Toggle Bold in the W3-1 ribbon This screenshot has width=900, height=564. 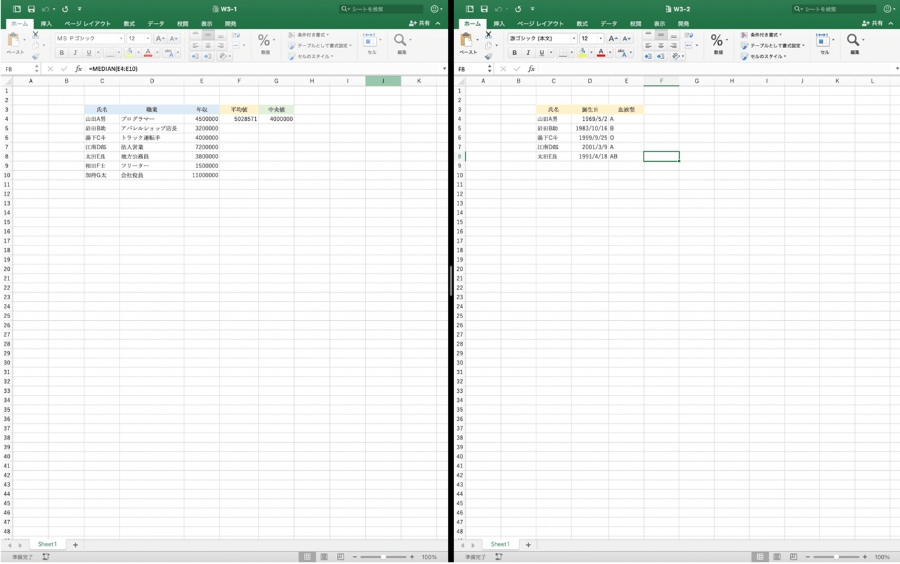[61, 53]
